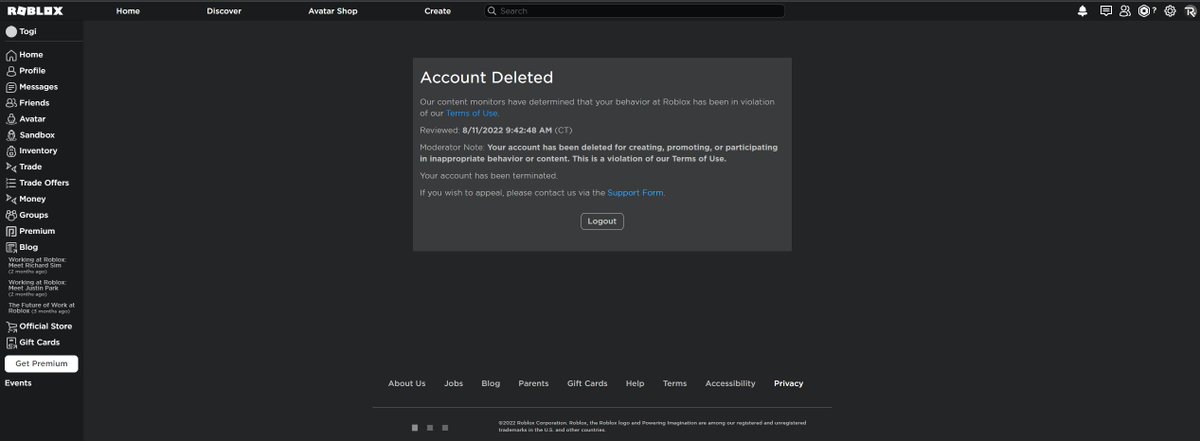Image resolution: width=1200 pixels, height=441 pixels.
Task: Click the Gift Cards icon in sidebar
Action: tap(11, 342)
